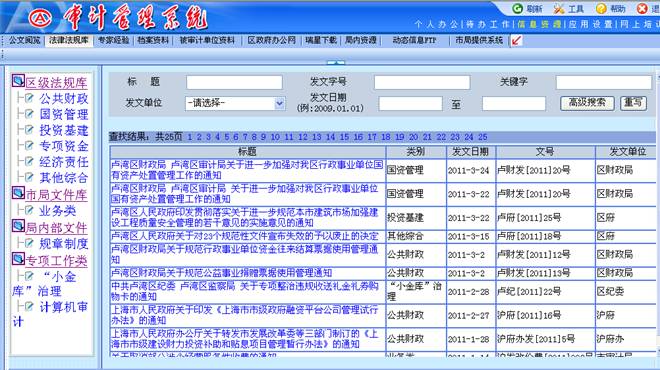Click the folder icon beside 市局文件库
The height and width of the screenshot is (370, 660).
pos(18,193)
